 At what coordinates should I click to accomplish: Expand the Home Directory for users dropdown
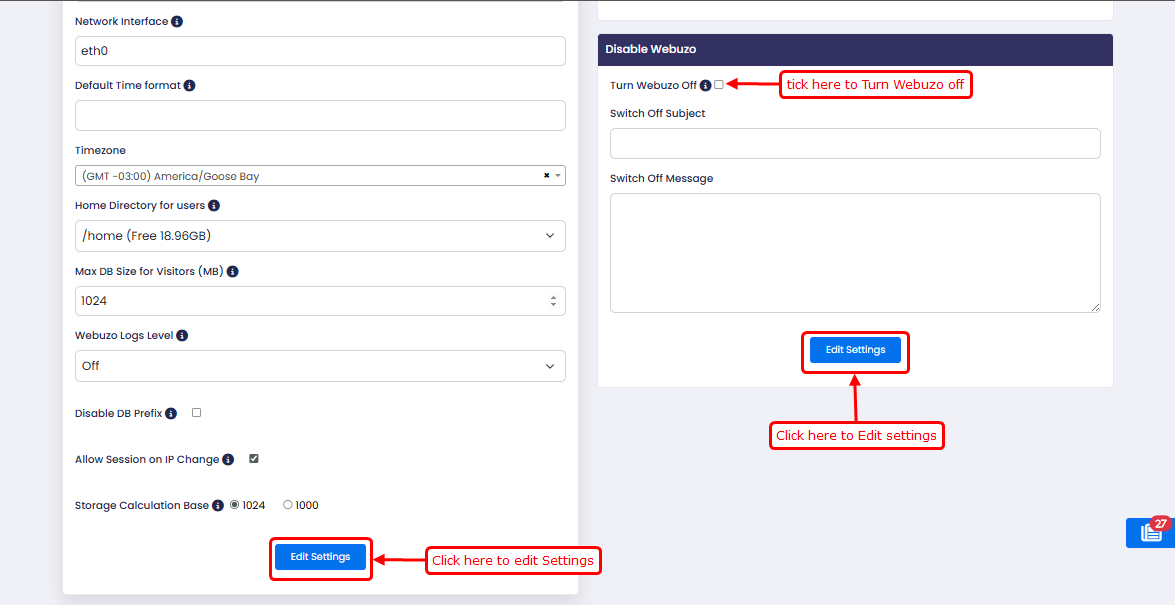tap(320, 236)
